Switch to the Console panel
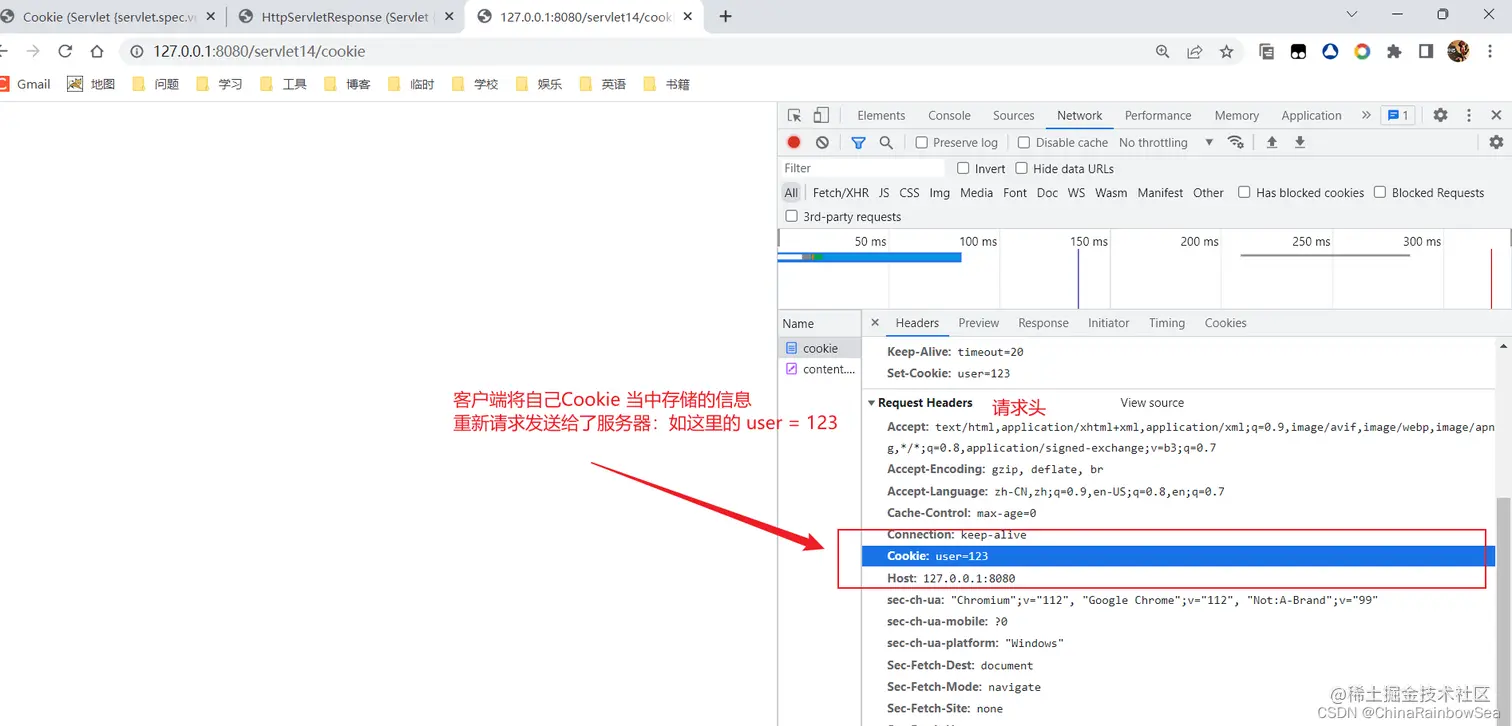The height and width of the screenshot is (726, 1512). pos(948,115)
